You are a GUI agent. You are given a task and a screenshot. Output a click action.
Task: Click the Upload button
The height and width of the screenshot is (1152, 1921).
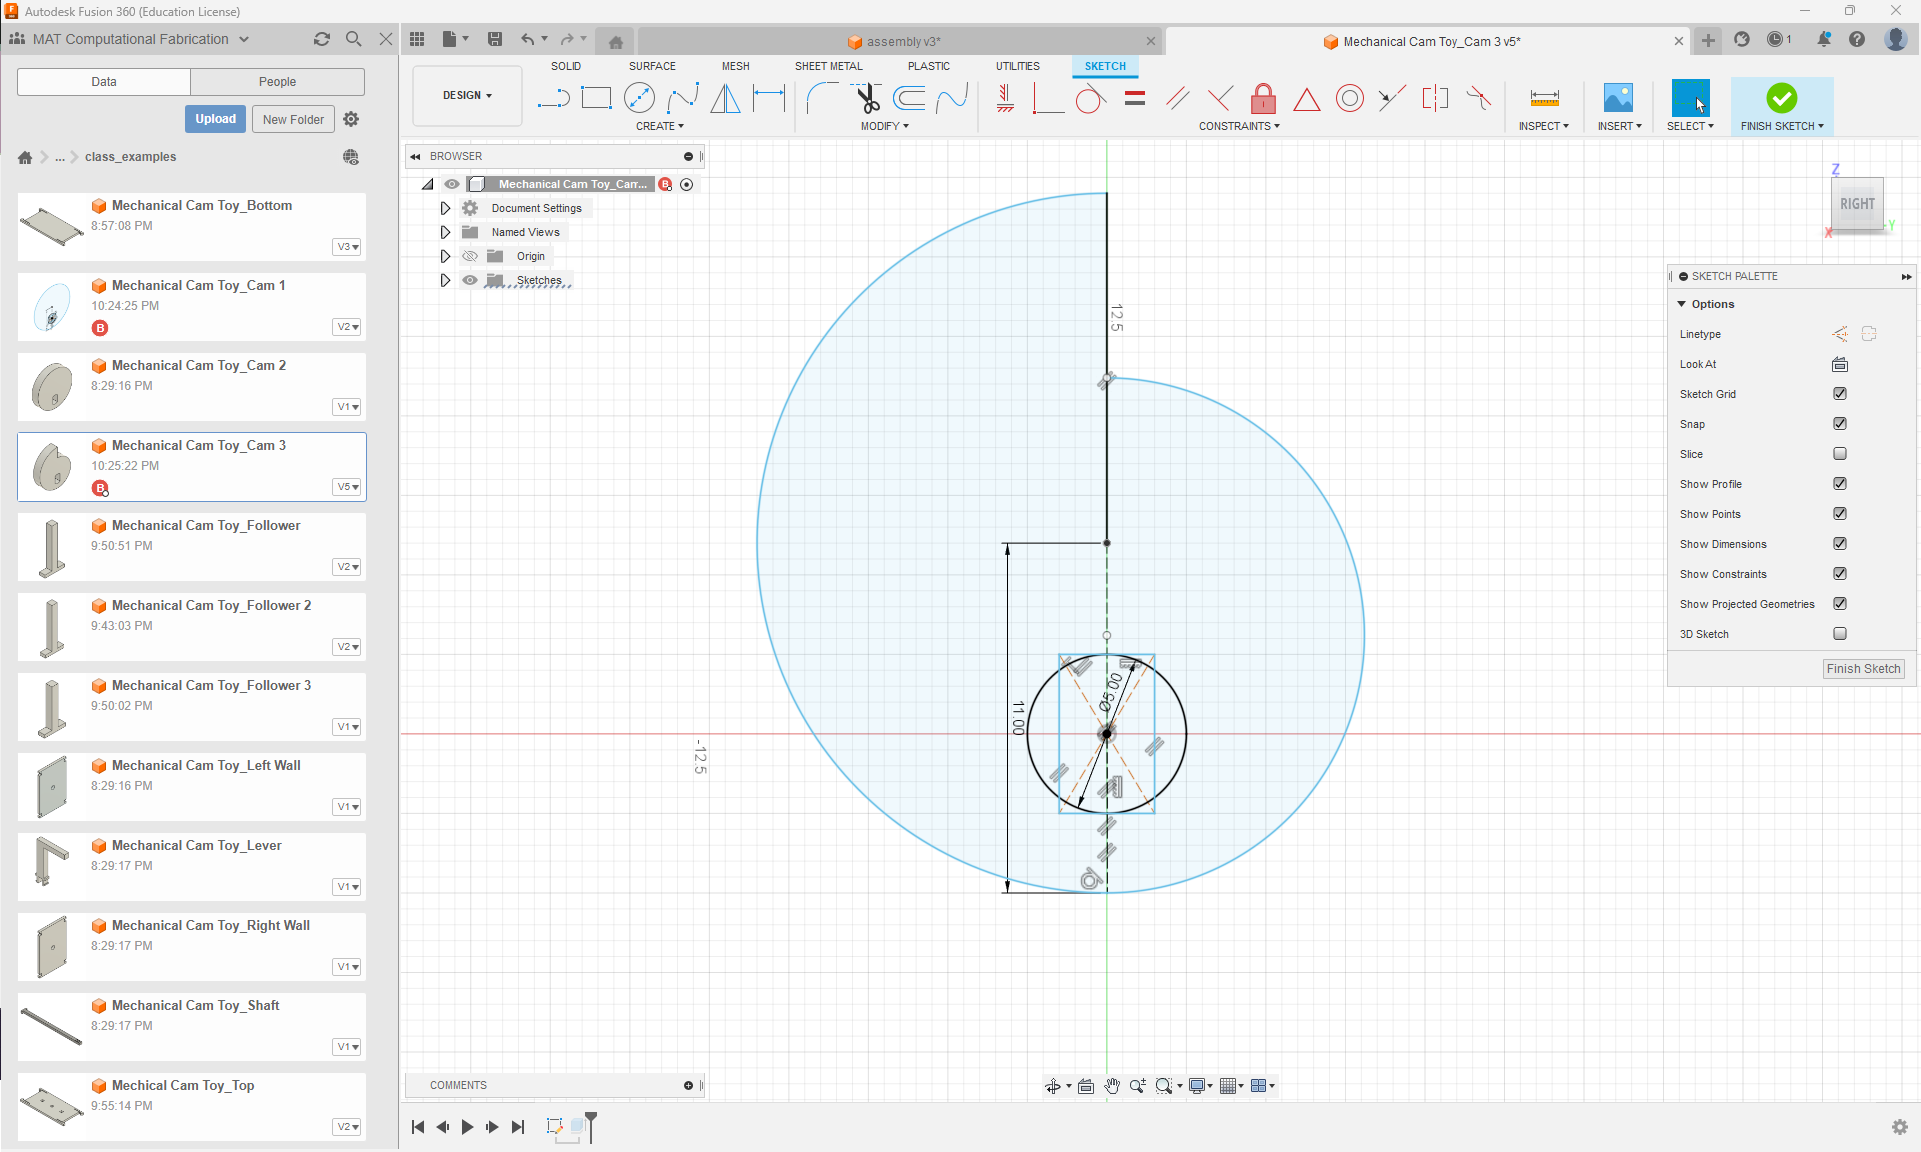pyautogui.click(x=215, y=118)
